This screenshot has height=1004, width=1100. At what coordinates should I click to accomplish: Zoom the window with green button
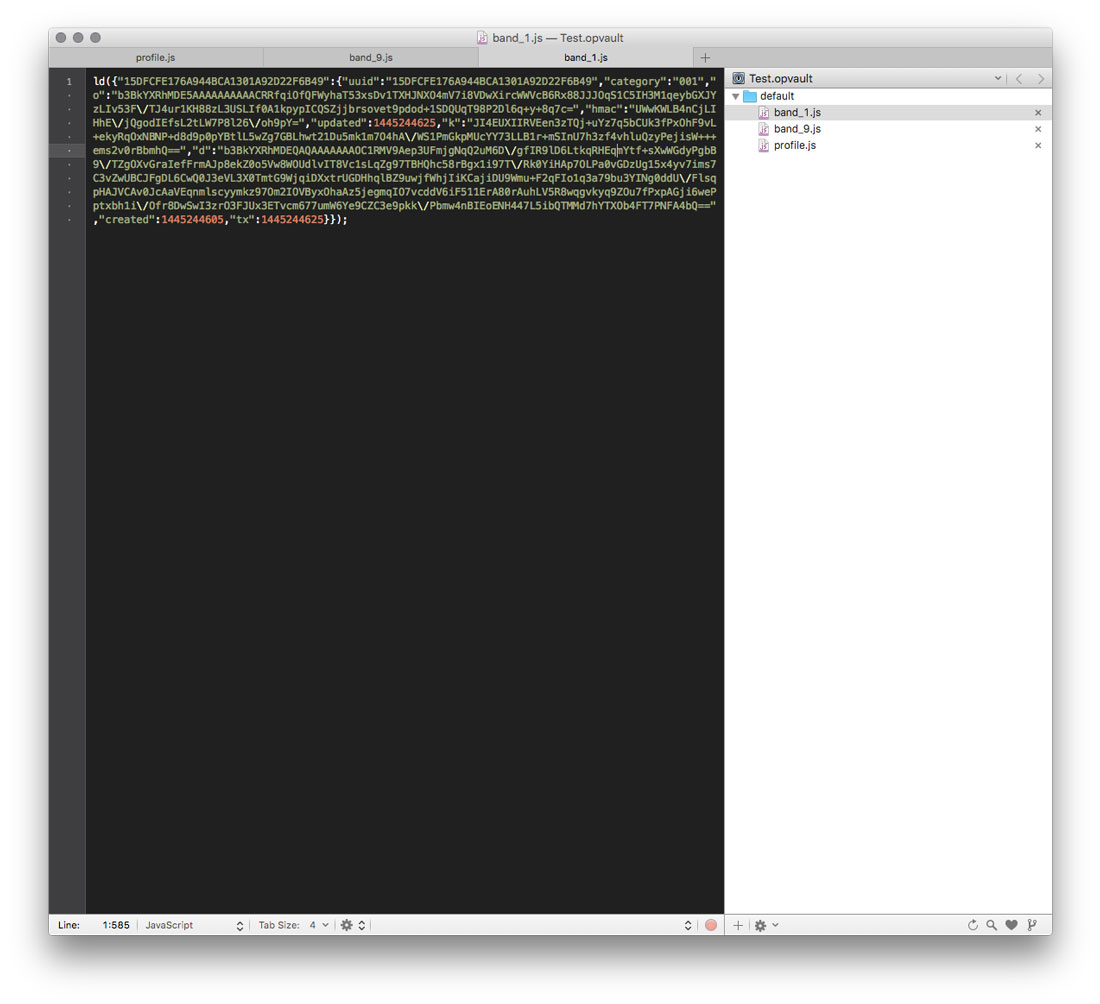click(95, 38)
